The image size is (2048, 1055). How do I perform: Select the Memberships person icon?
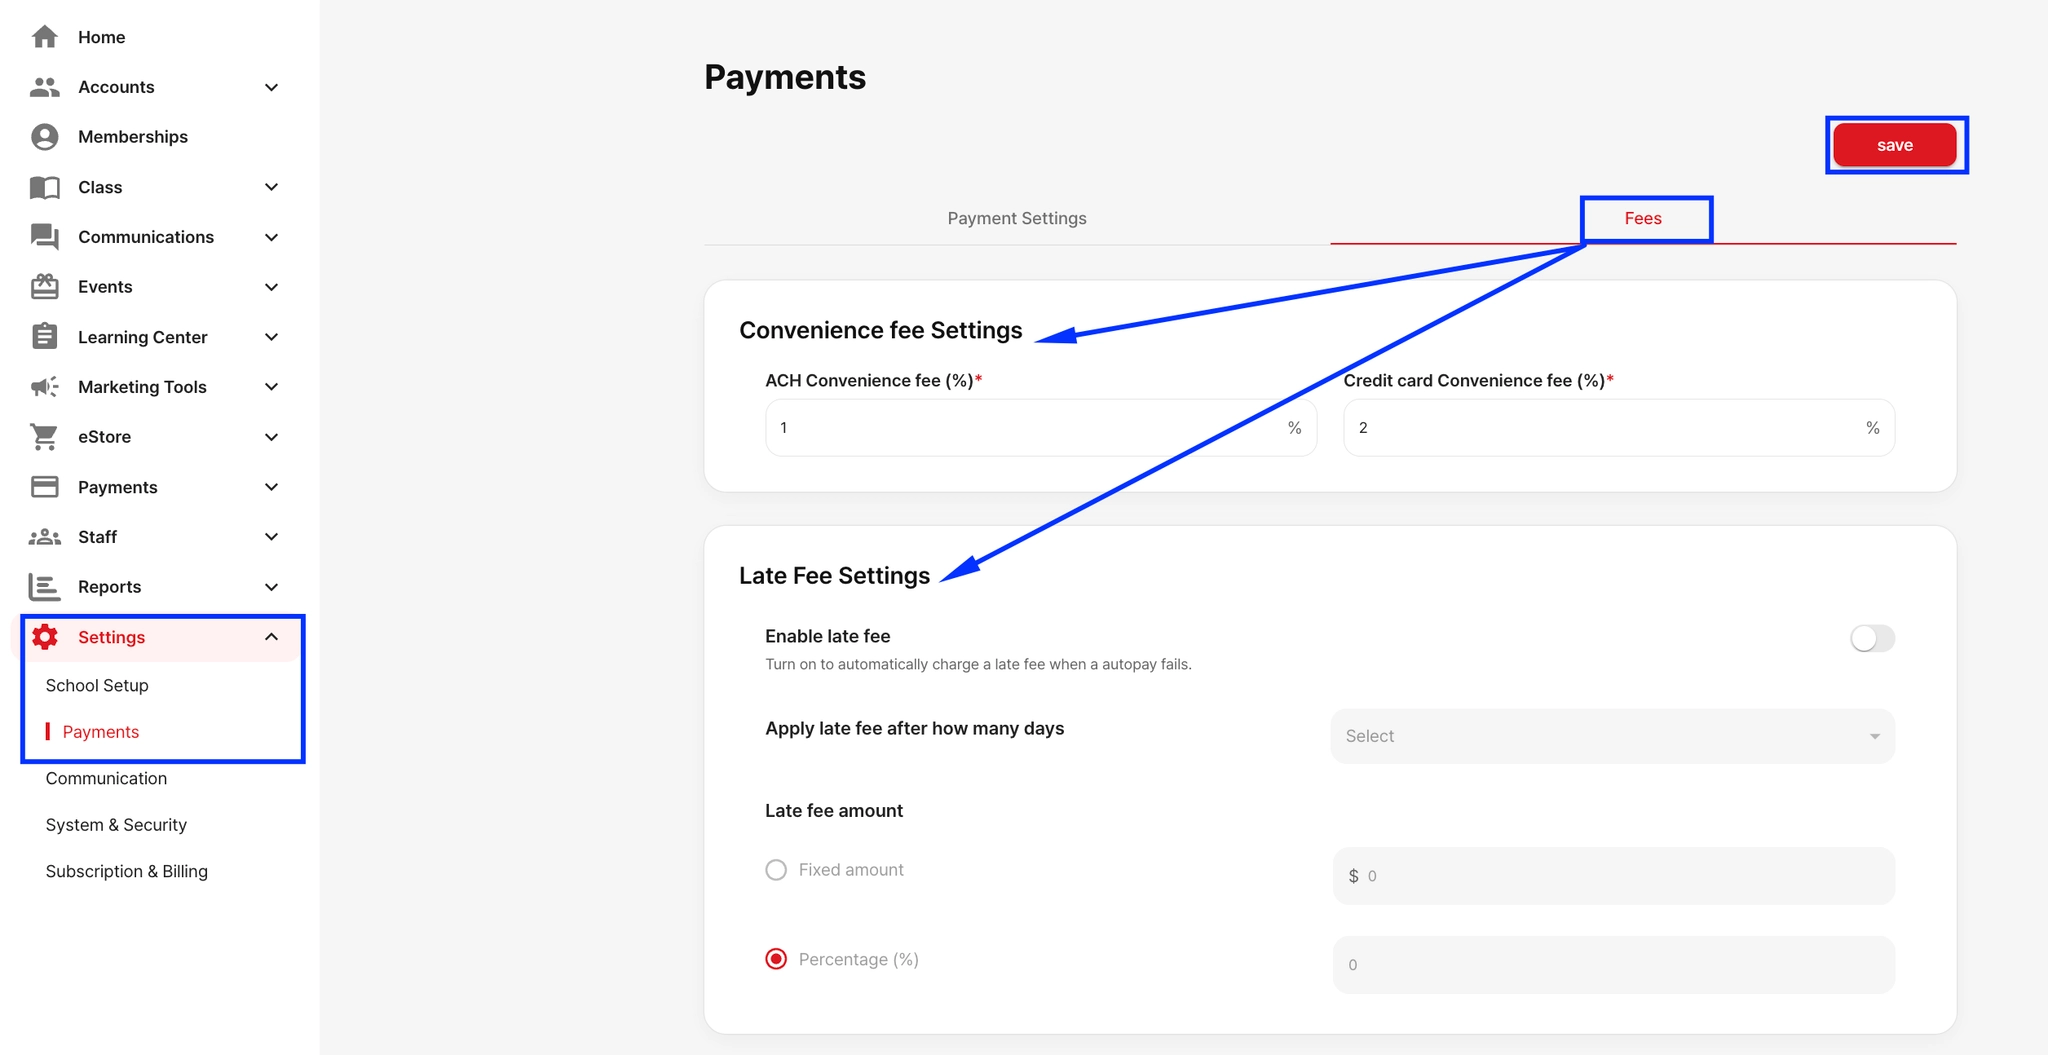[x=45, y=136]
